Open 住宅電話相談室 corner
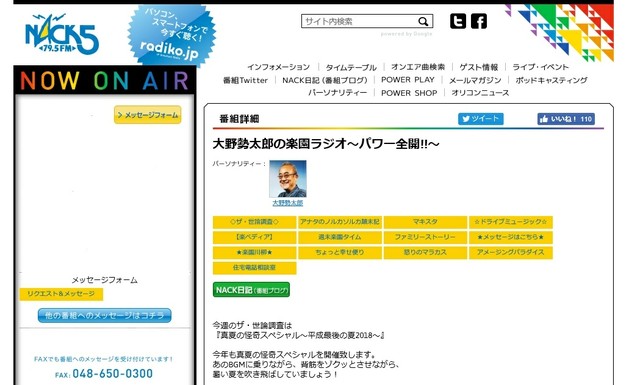640x385 pixels. tap(254, 268)
